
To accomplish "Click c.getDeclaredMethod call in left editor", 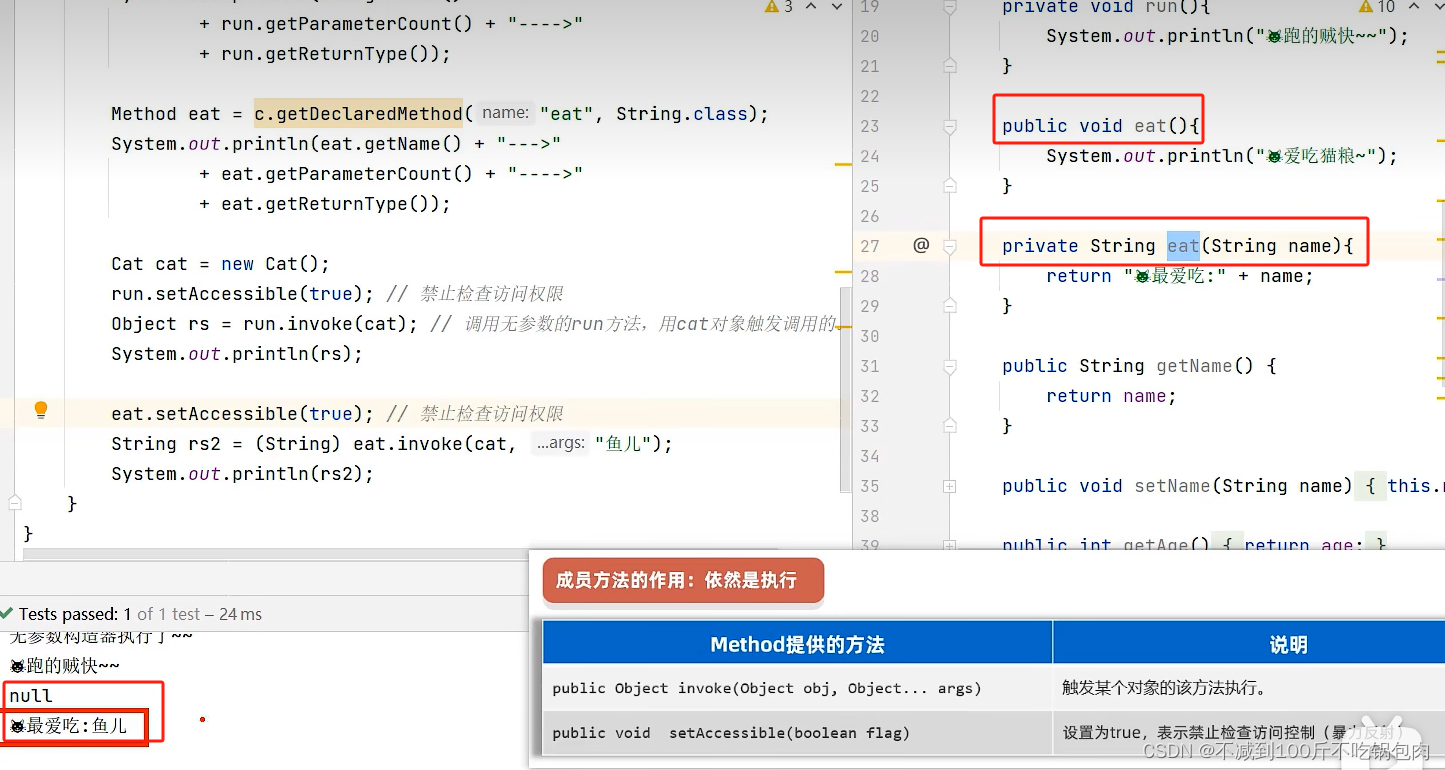I will coord(359,113).
